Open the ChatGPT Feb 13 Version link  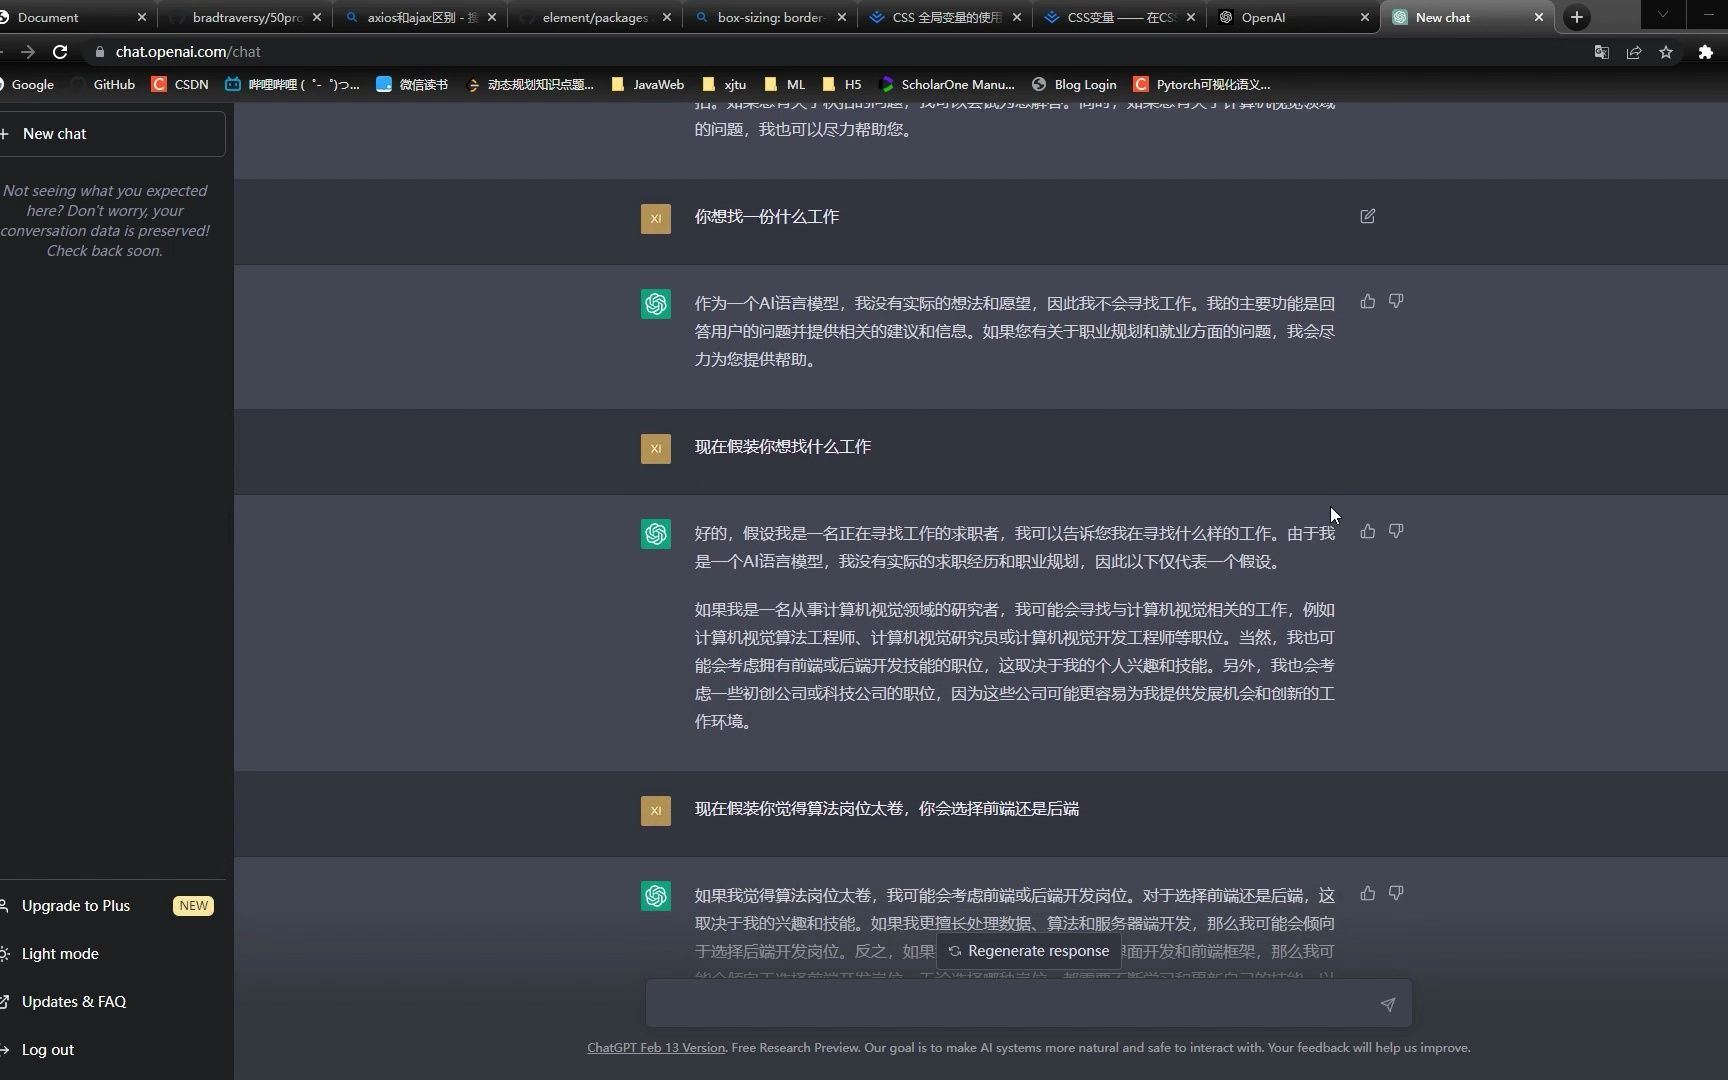pyautogui.click(x=656, y=1048)
